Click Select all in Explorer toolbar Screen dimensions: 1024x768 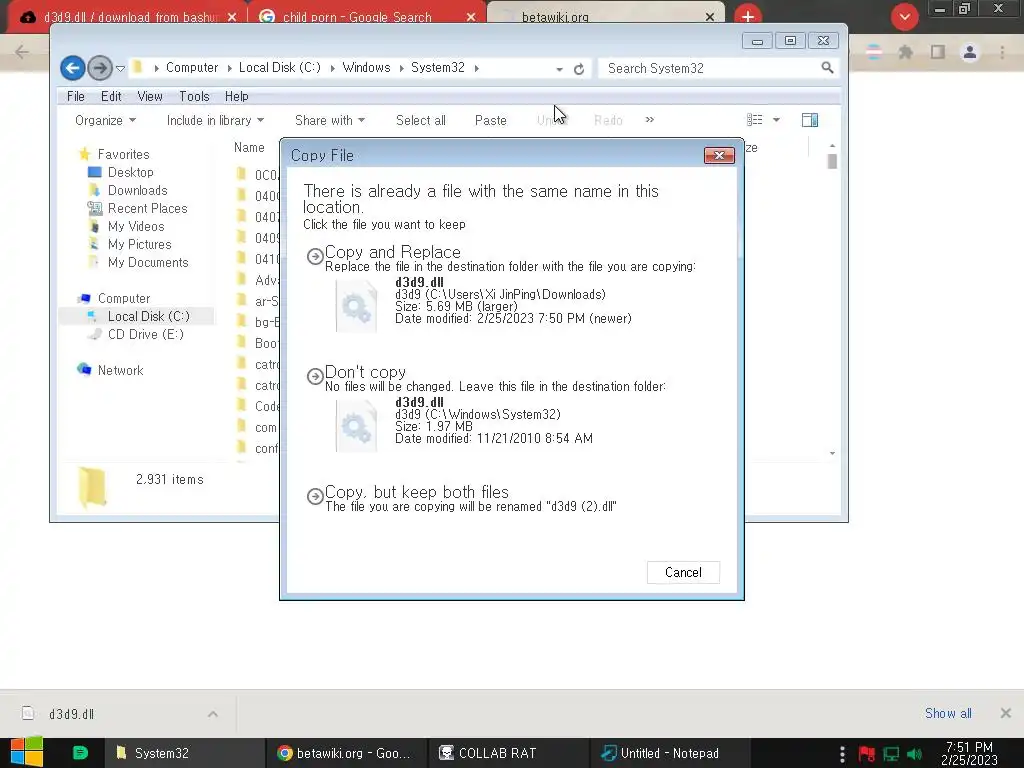click(421, 120)
